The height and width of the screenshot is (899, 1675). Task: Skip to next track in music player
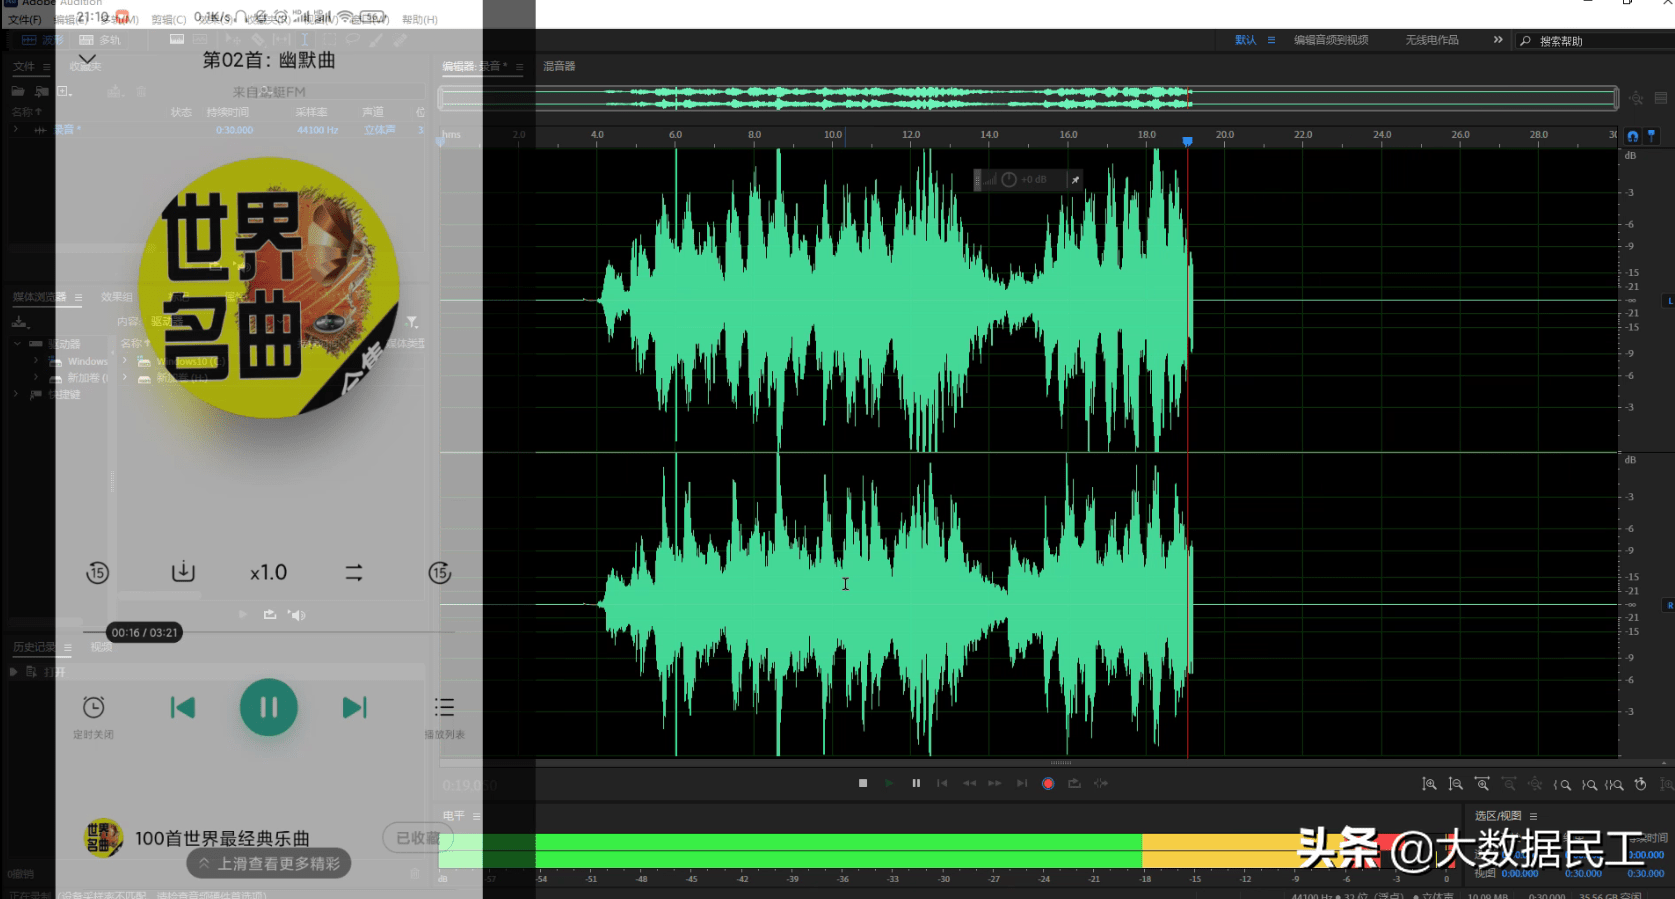[x=355, y=707]
